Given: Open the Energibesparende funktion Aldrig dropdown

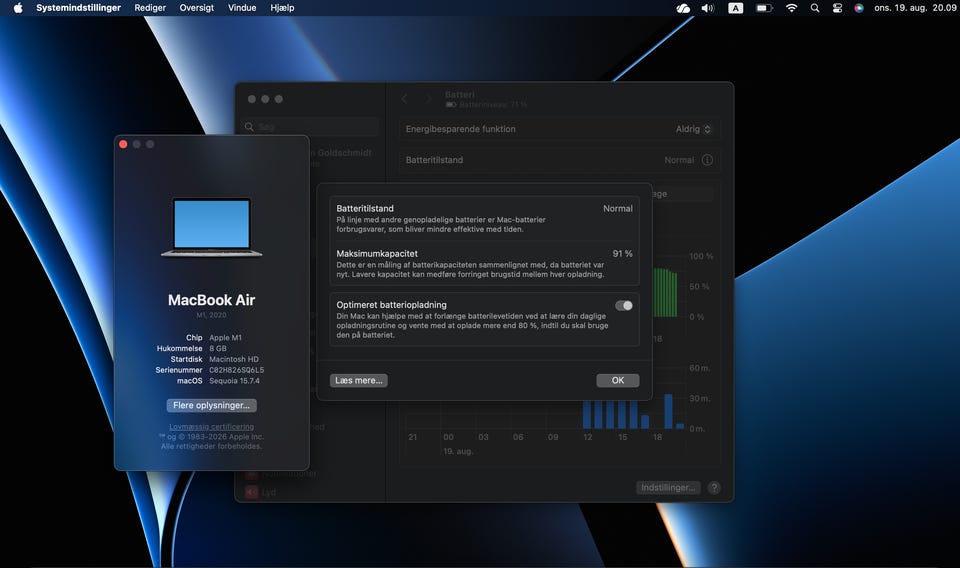Looking at the screenshot, I should click(x=693, y=129).
